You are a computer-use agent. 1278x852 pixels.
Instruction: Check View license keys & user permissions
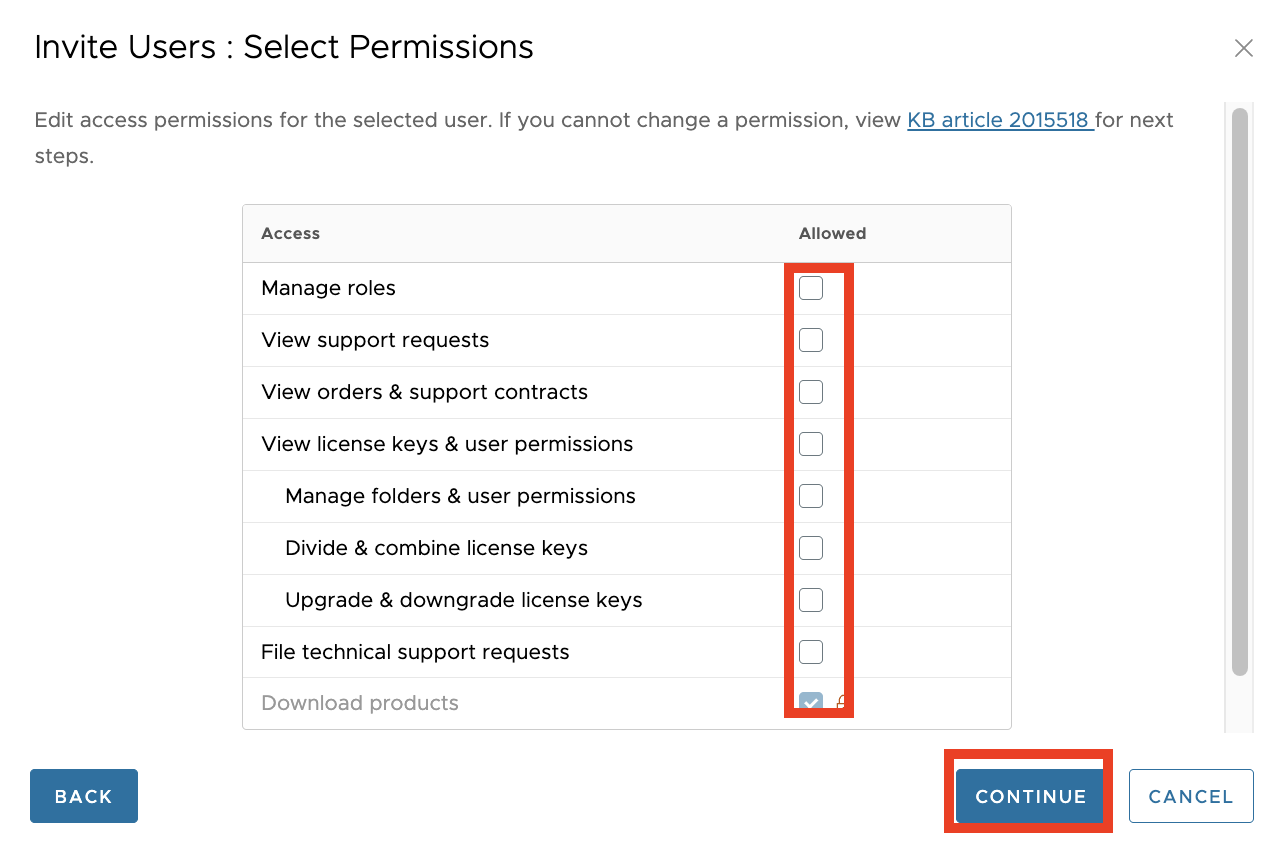pos(811,444)
